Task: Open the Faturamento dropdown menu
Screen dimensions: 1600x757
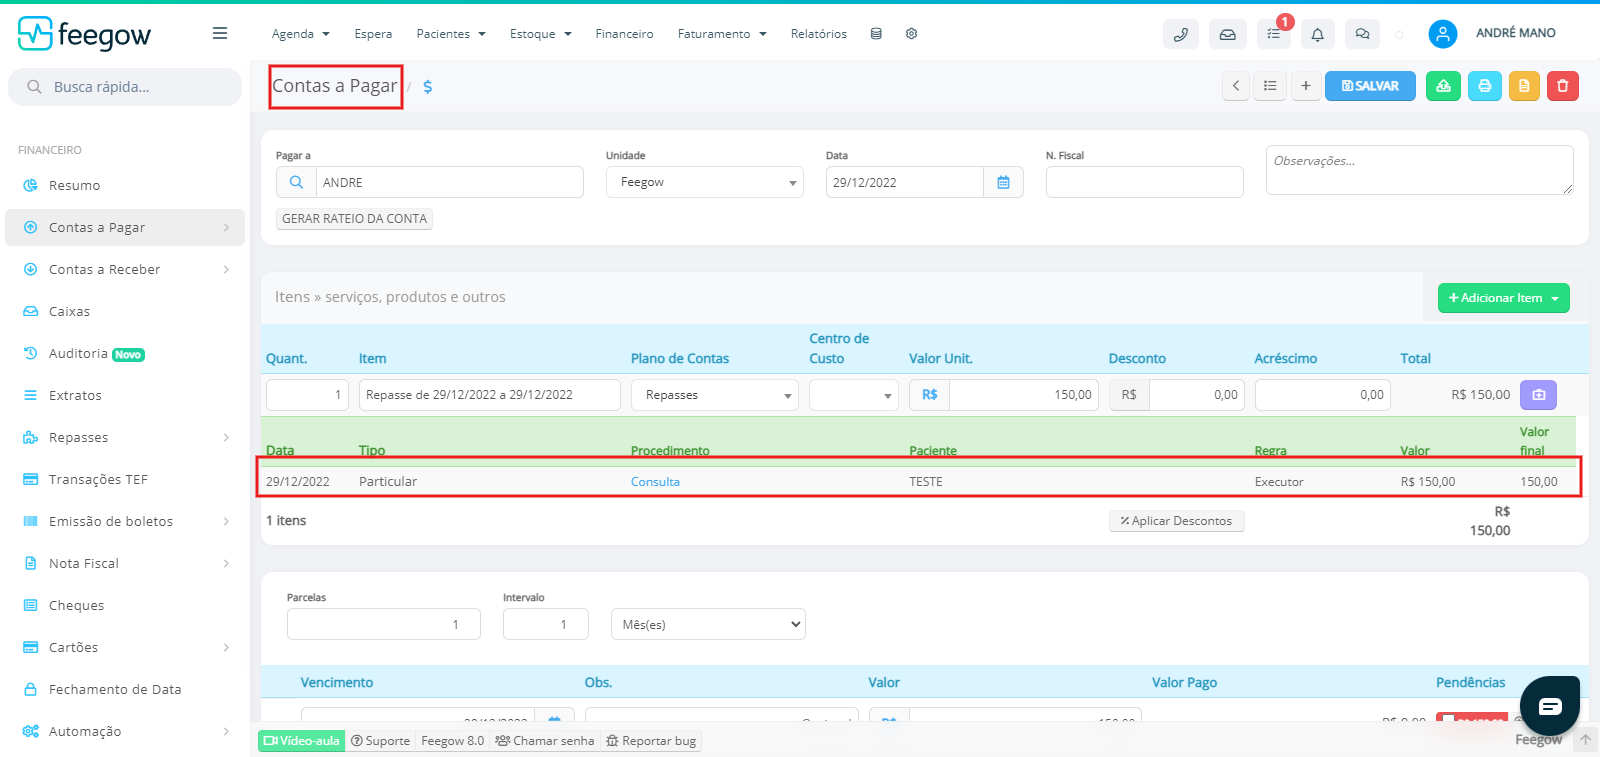Action: coord(722,34)
